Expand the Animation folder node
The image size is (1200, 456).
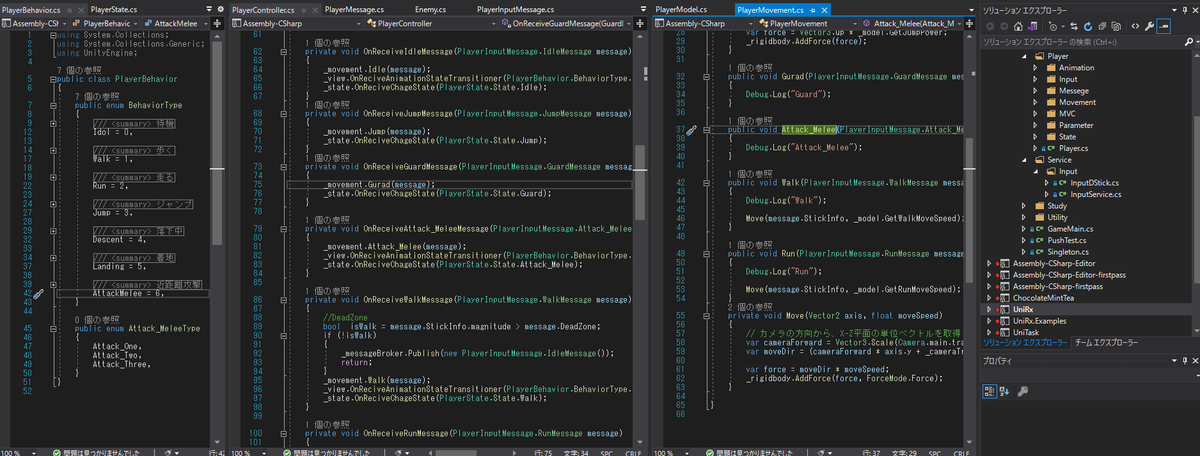[x=1035, y=68]
